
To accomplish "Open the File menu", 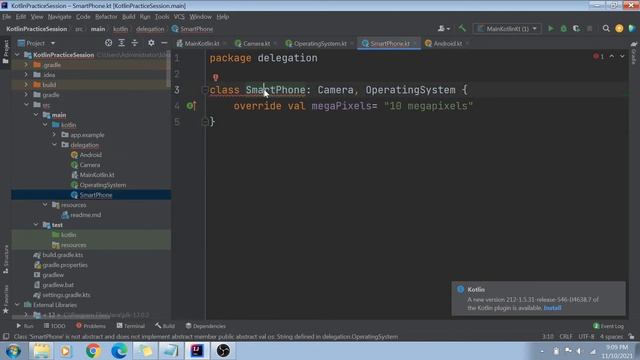I will pos(7,17).
